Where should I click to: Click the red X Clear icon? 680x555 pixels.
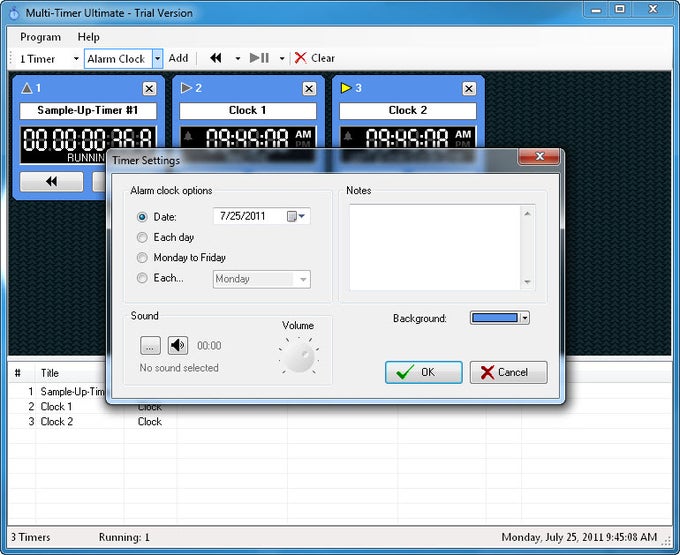[301, 58]
